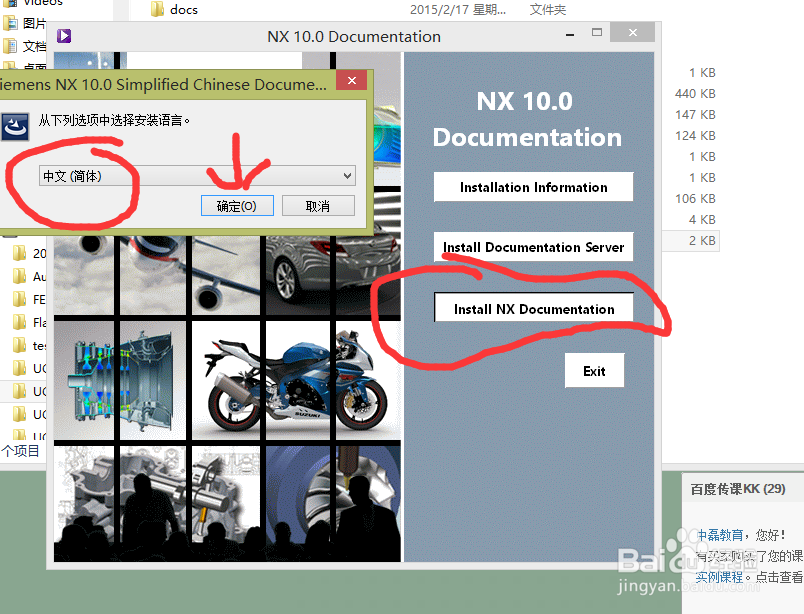Click the turbine cross-section image
The height and width of the screenshot is (614, 804).
[120, 380]
